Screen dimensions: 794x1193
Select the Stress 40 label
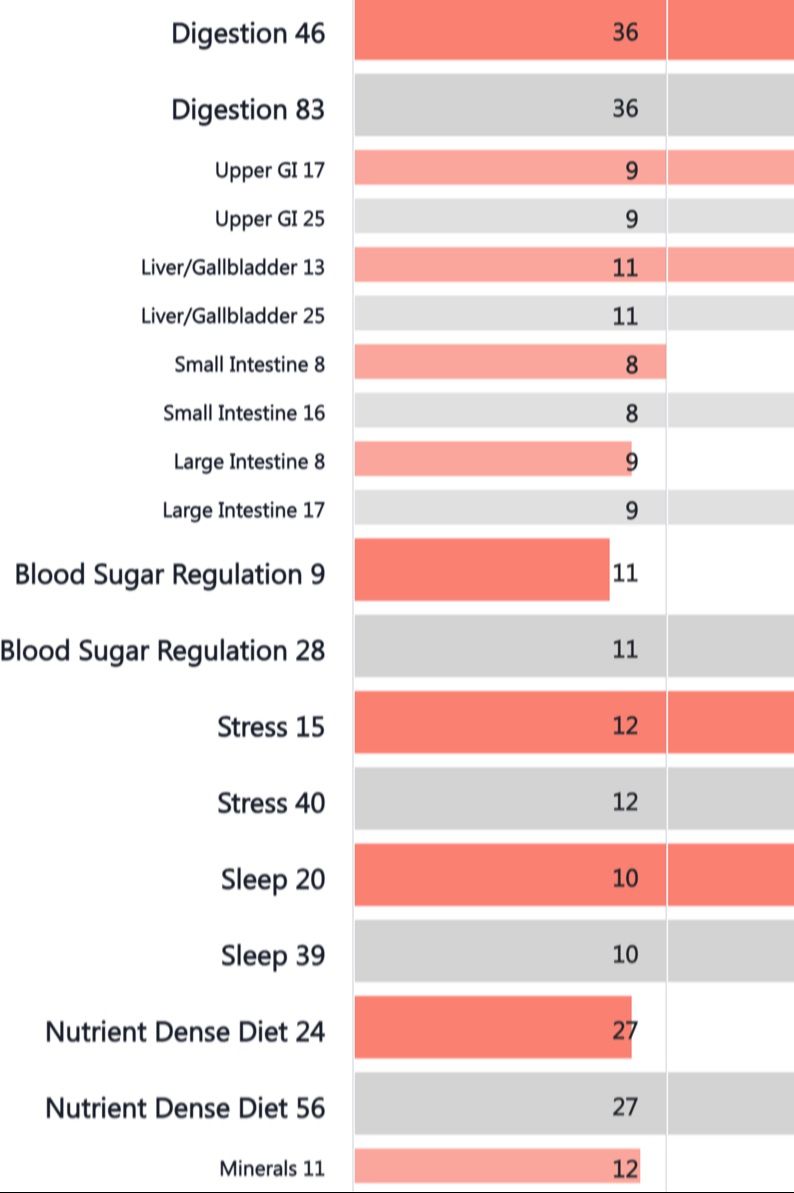pos(270,803)
